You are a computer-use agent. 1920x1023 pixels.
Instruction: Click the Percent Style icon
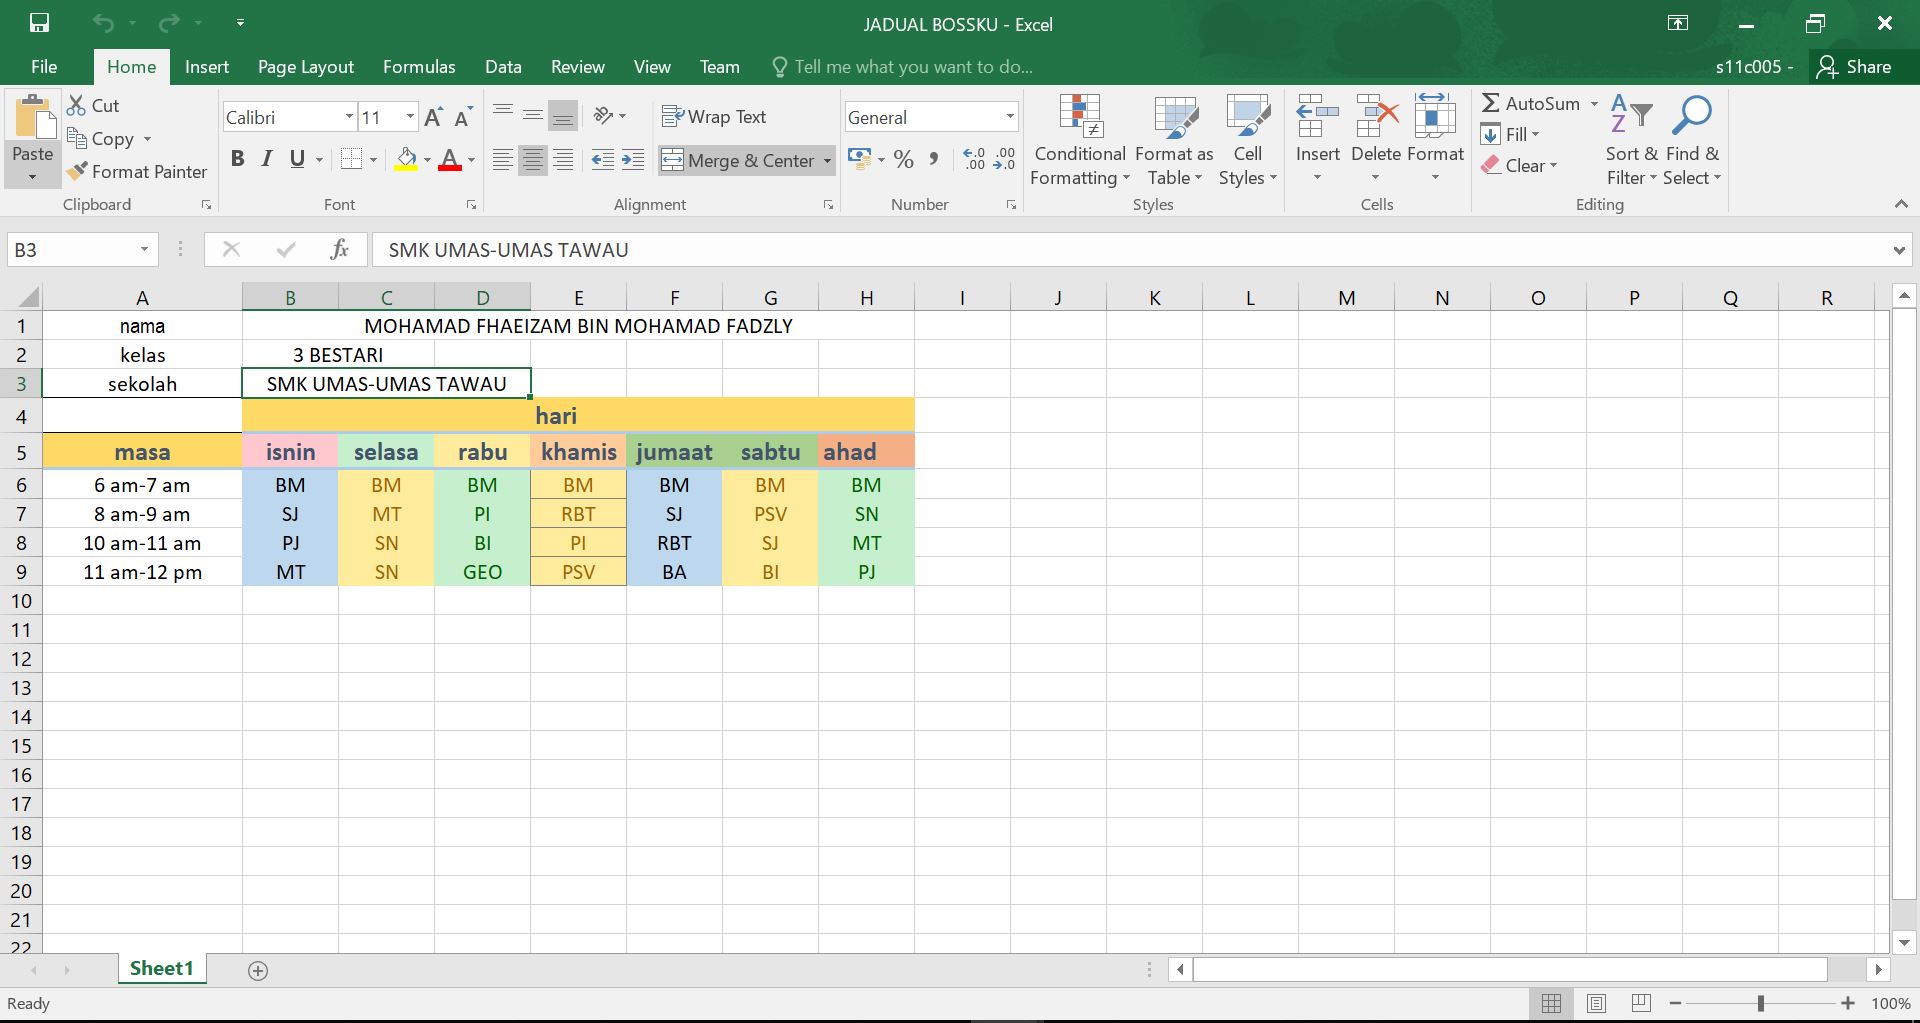tap(903, 160)
